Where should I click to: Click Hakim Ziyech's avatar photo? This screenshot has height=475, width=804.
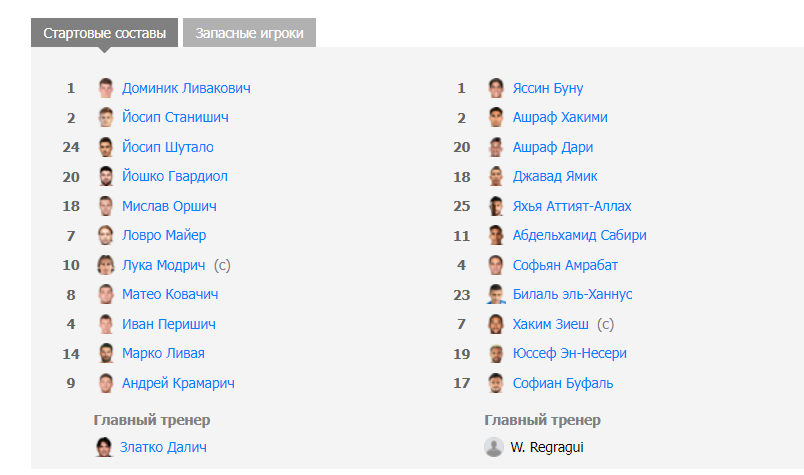click(496, 324)
